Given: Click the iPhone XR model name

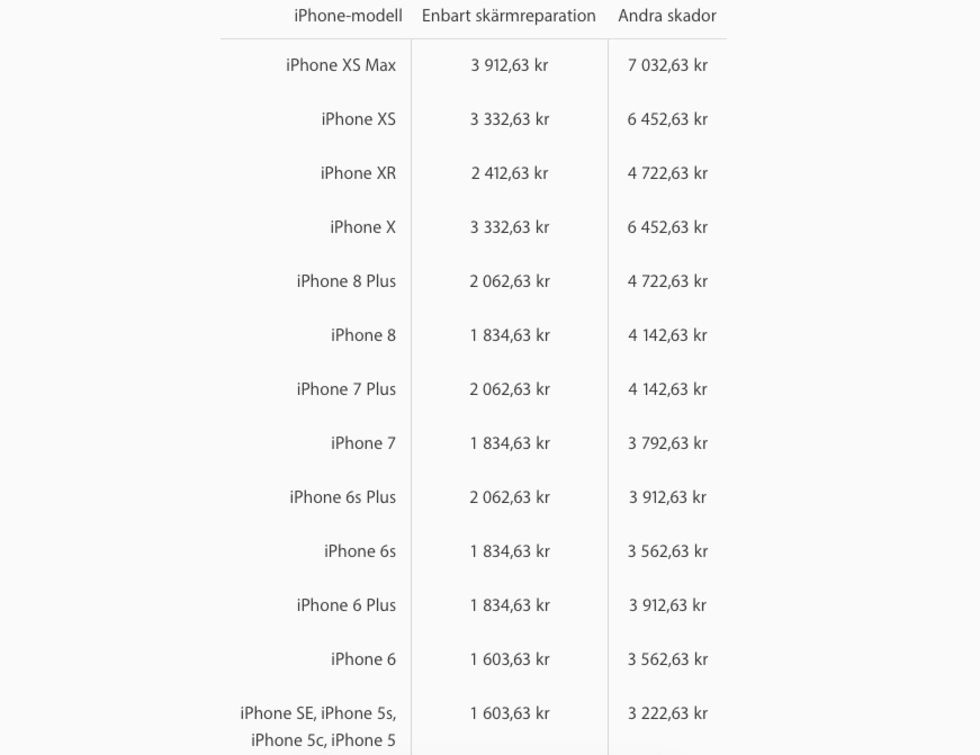Looking at the screenshot, I should [x=358, y=173].
